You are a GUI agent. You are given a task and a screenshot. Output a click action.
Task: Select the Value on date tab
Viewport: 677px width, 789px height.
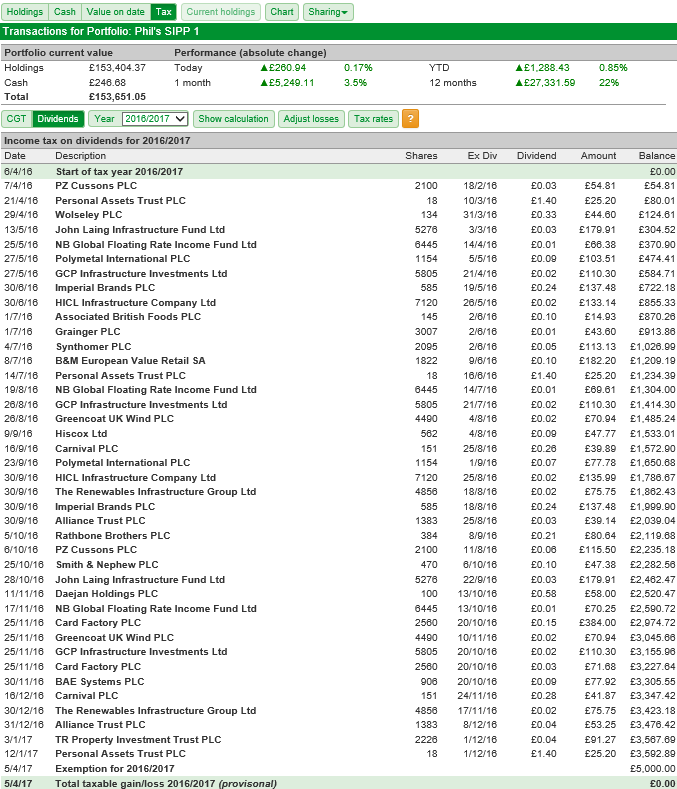tap(115, 12)
